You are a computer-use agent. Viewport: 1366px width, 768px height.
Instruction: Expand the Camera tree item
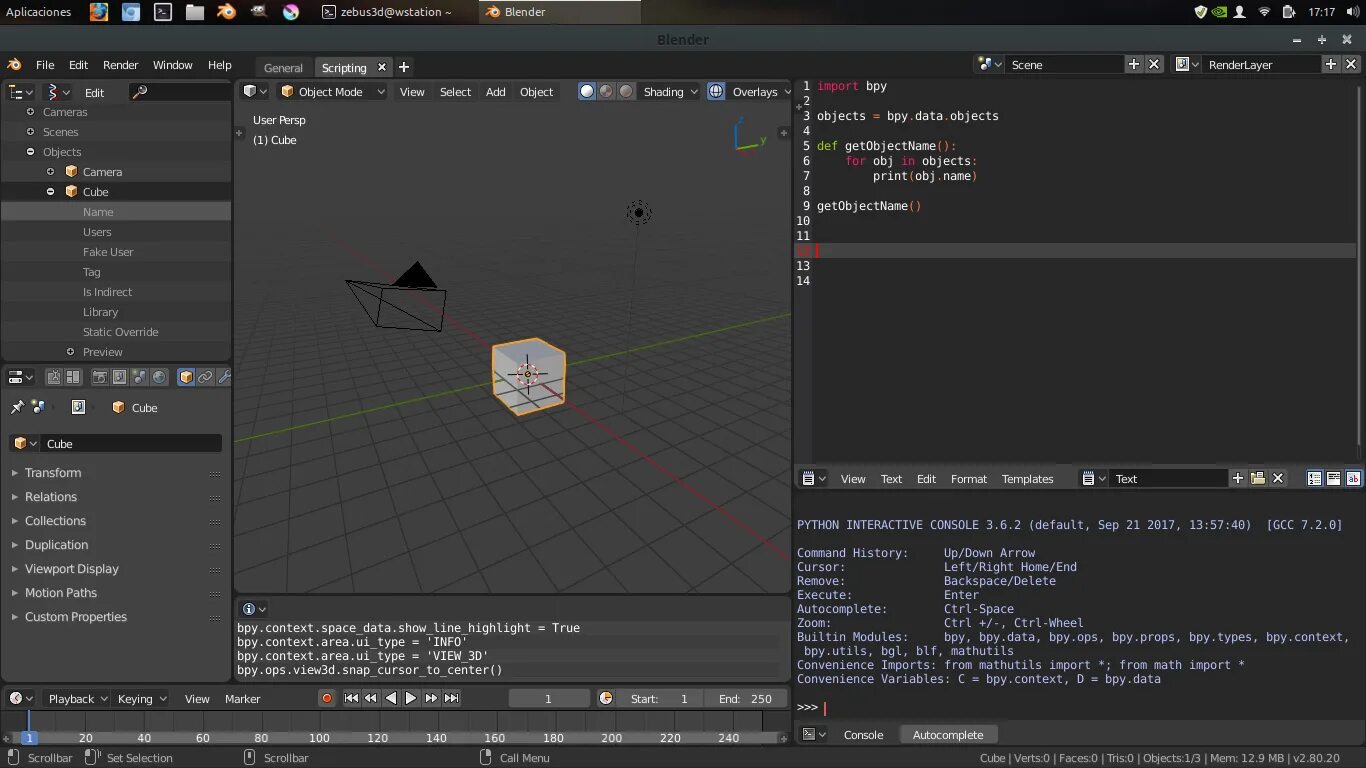(50, 171)
